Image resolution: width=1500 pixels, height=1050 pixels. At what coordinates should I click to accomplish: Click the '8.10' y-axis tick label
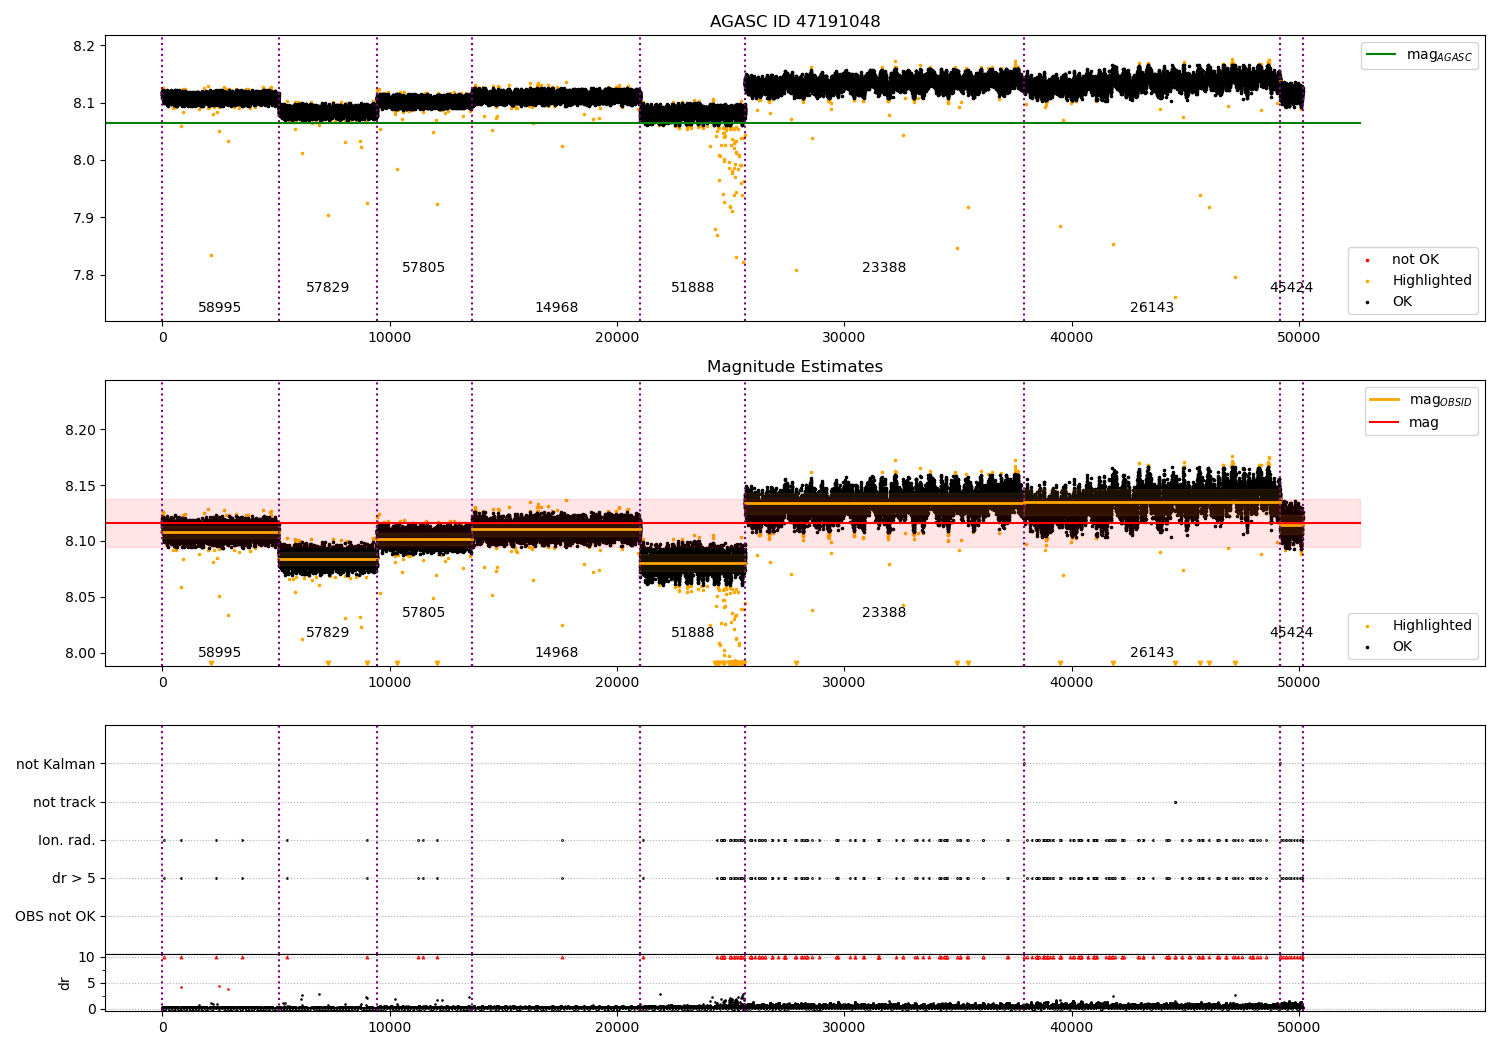[x=80, y=542]
